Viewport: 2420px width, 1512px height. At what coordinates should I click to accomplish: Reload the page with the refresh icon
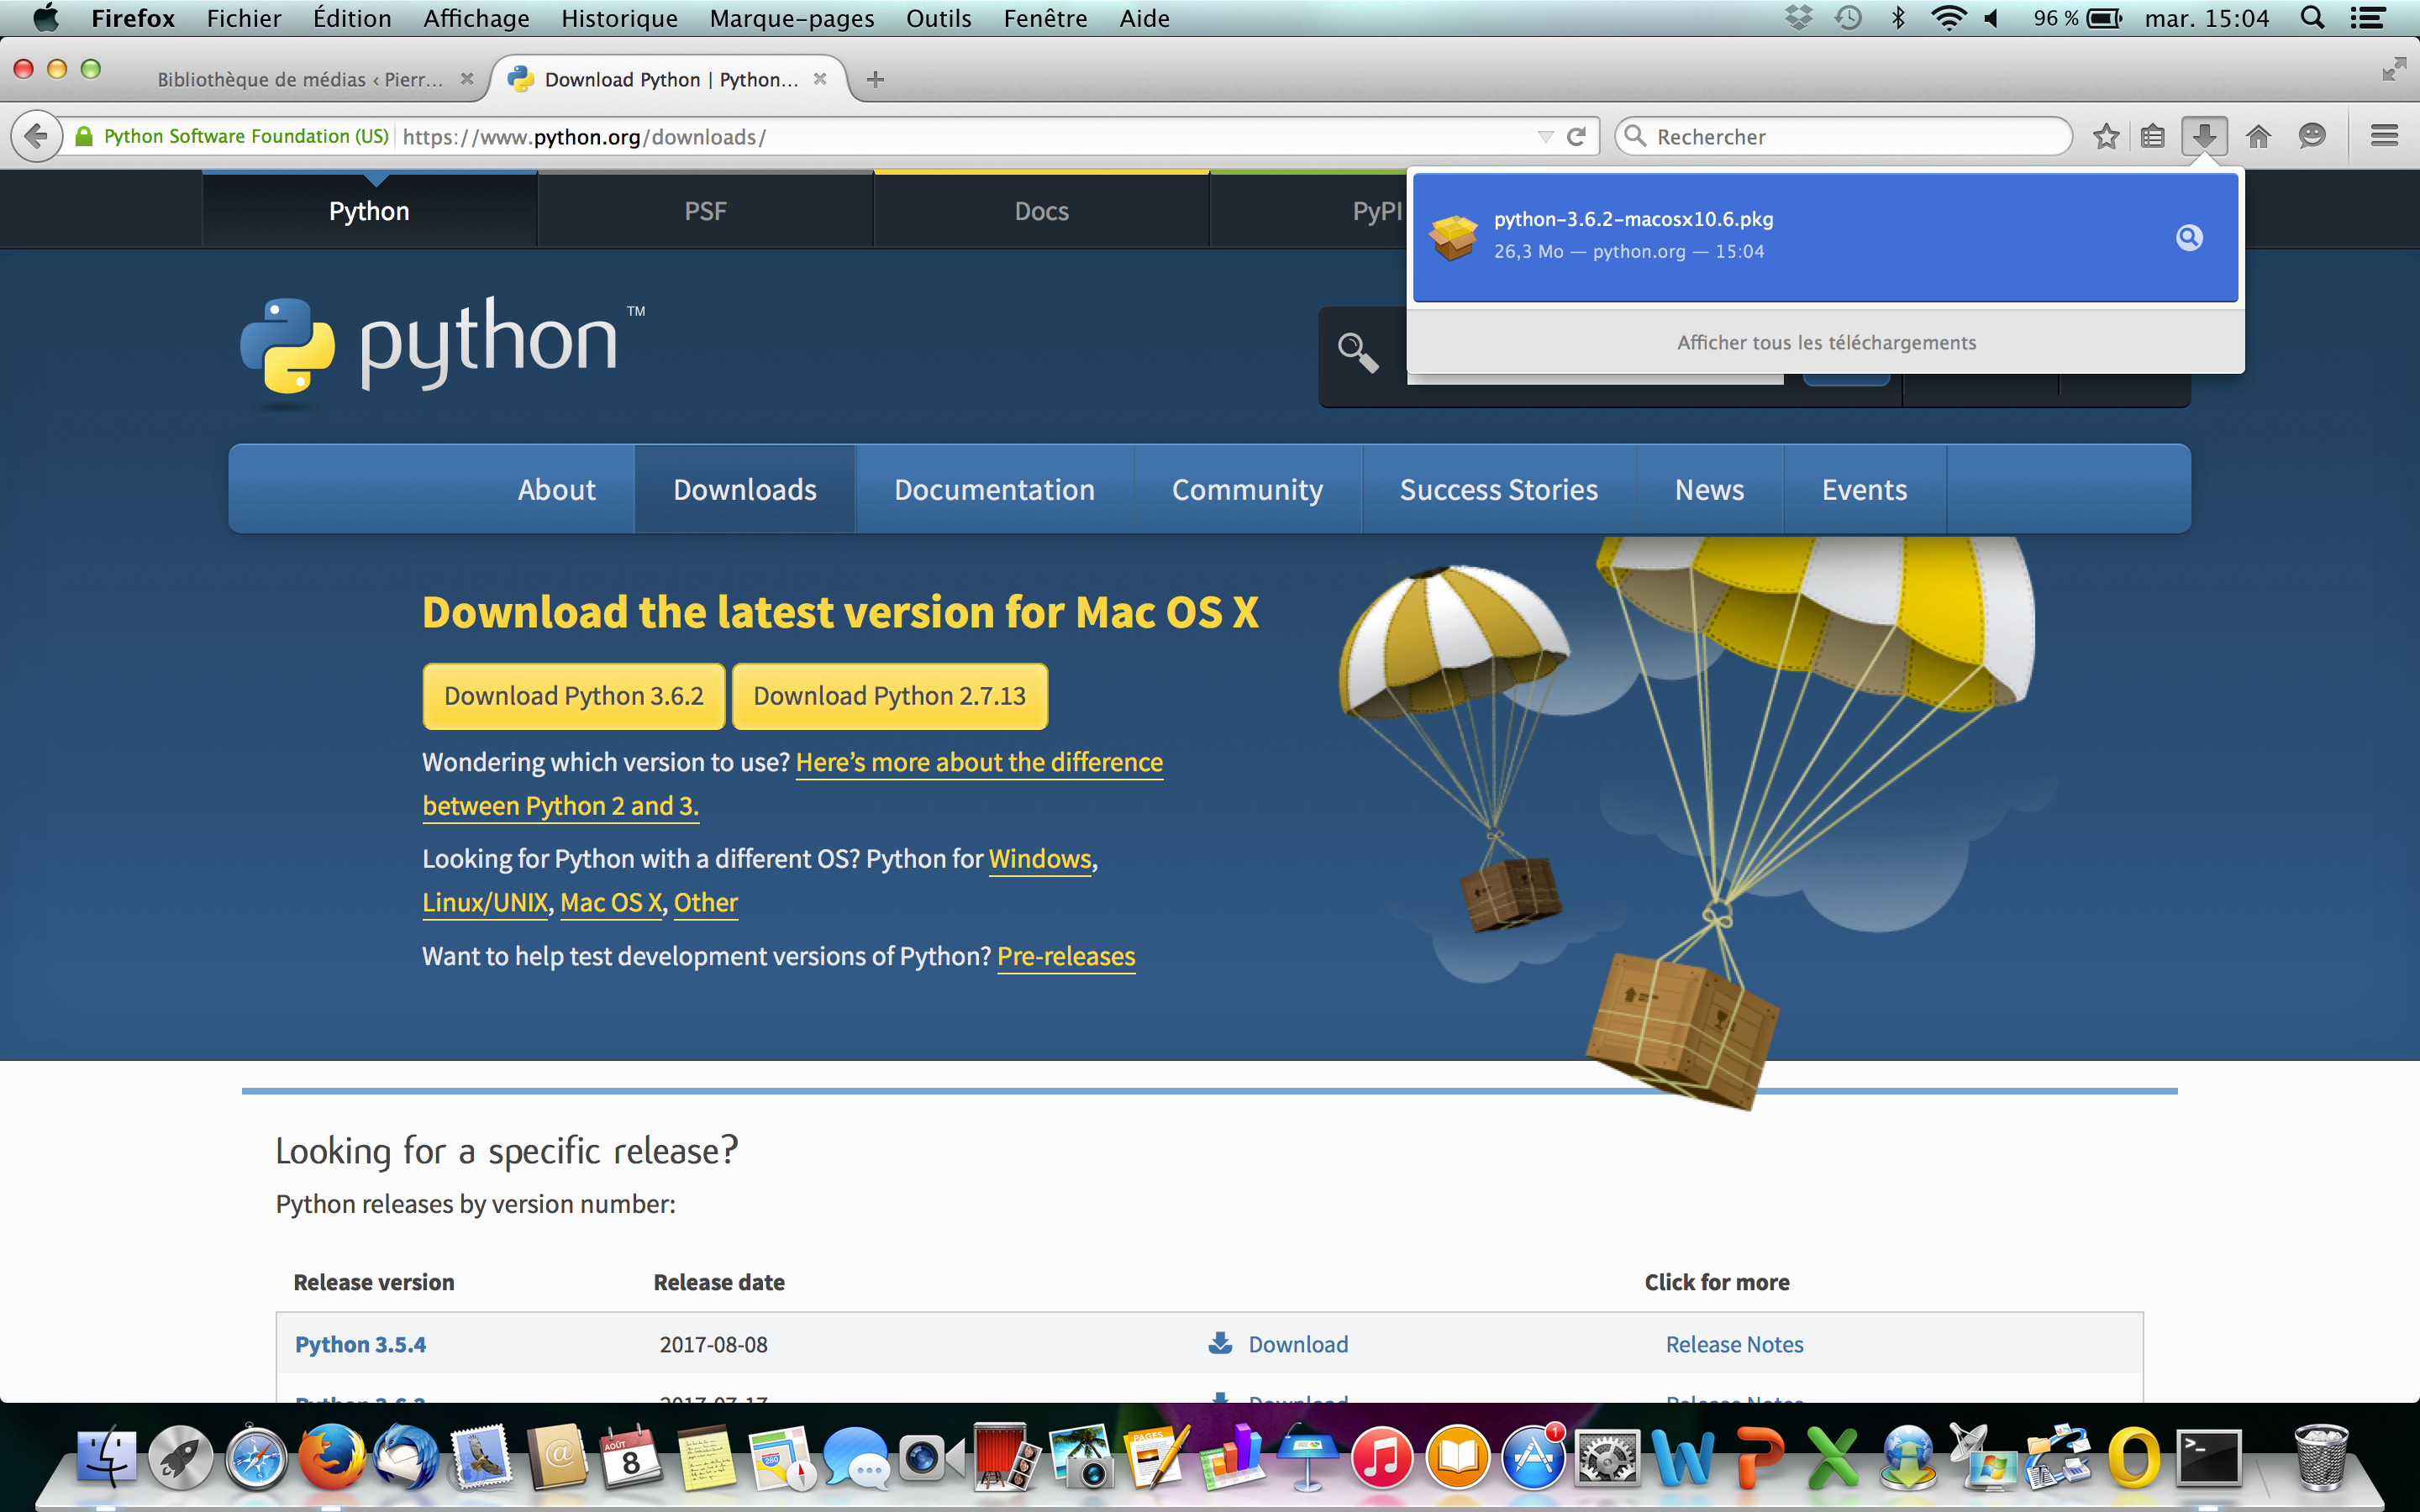point(1577,136)
